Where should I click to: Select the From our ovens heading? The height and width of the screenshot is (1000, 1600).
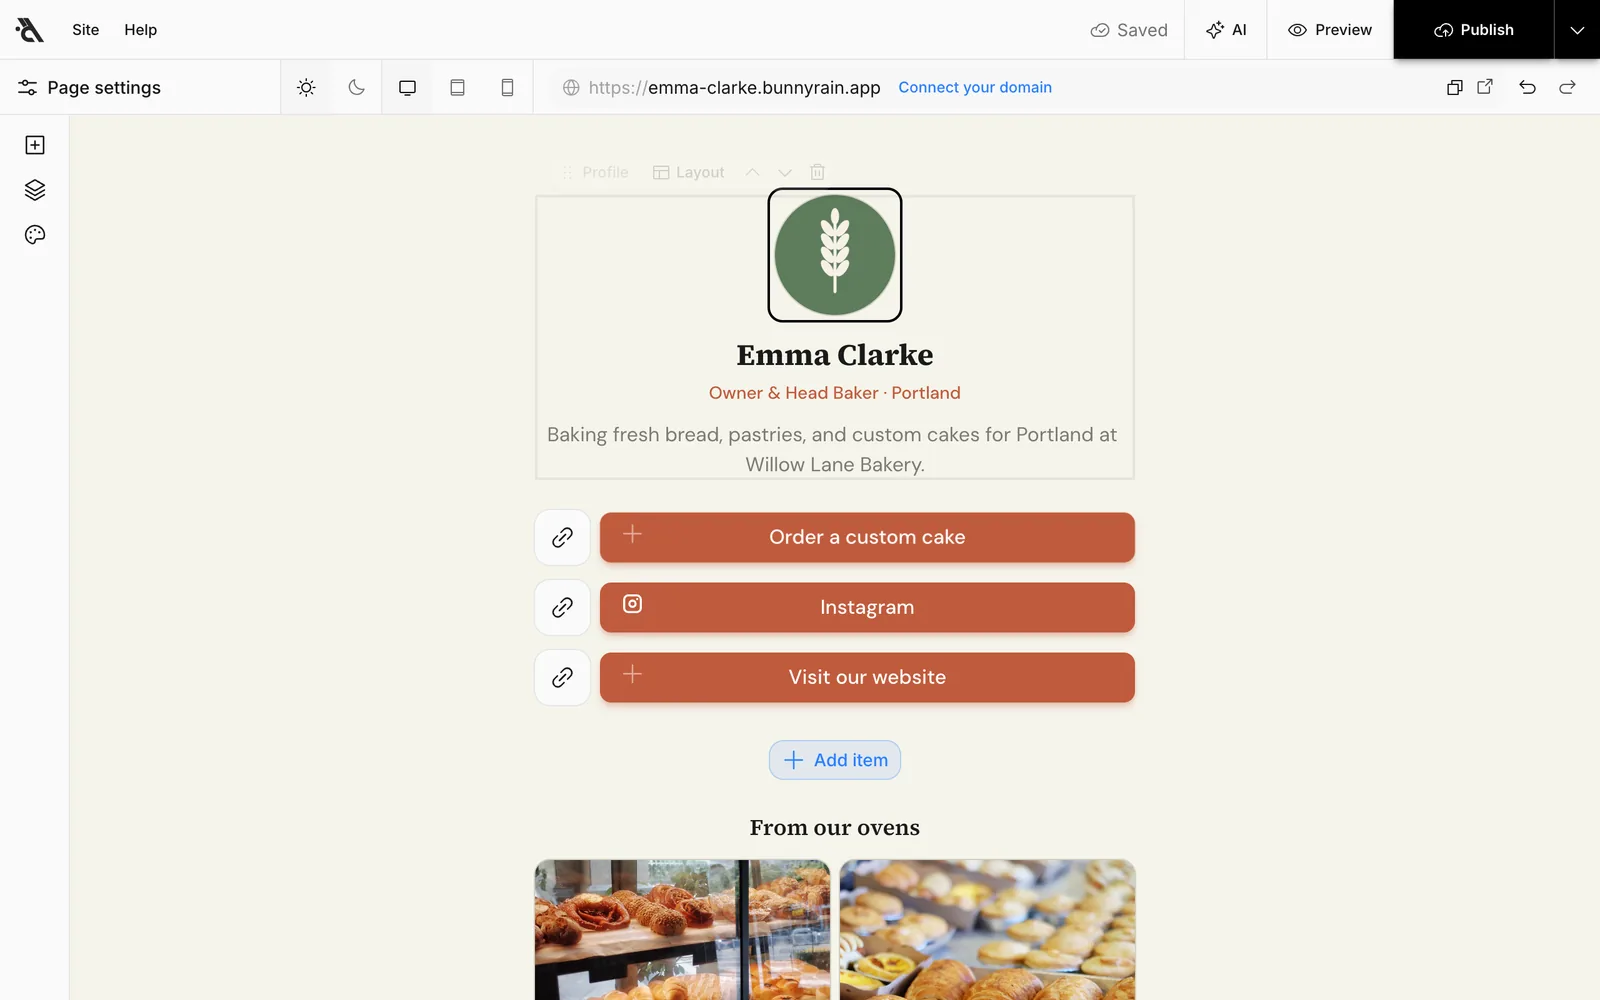[x=835, y=827]
